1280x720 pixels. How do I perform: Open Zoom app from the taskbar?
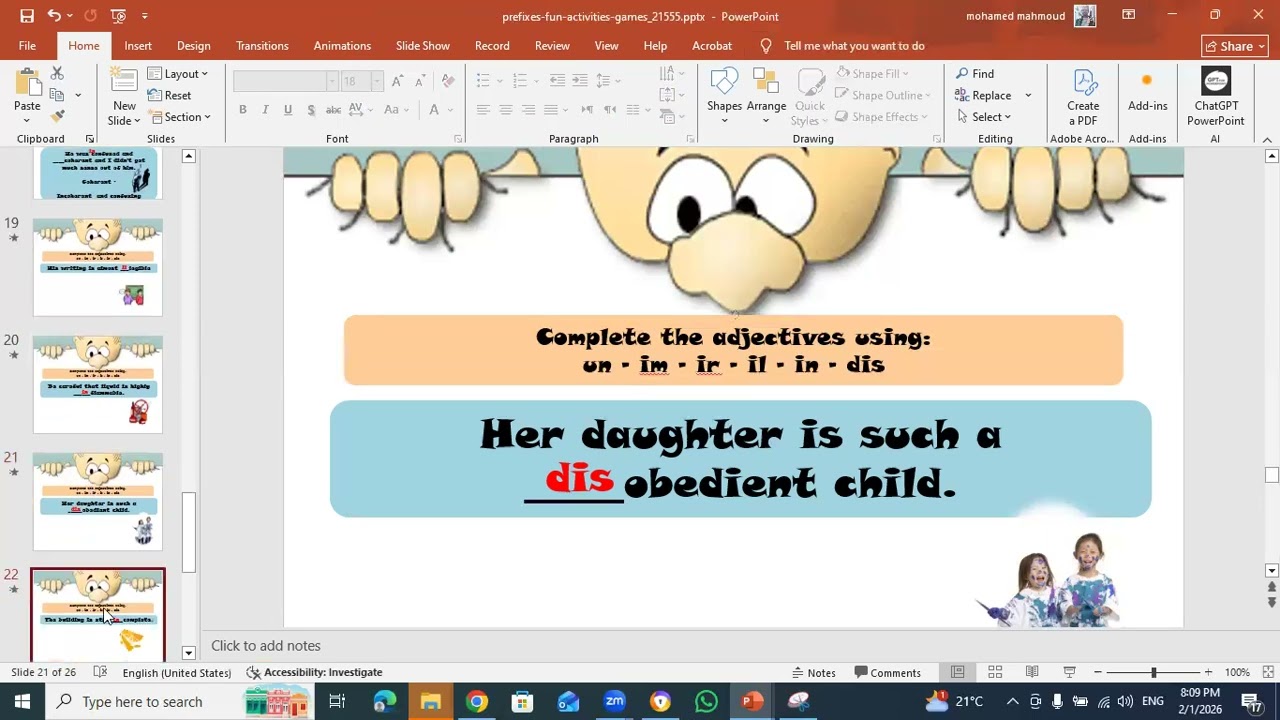pyautogui.click(x=615, y=701)
